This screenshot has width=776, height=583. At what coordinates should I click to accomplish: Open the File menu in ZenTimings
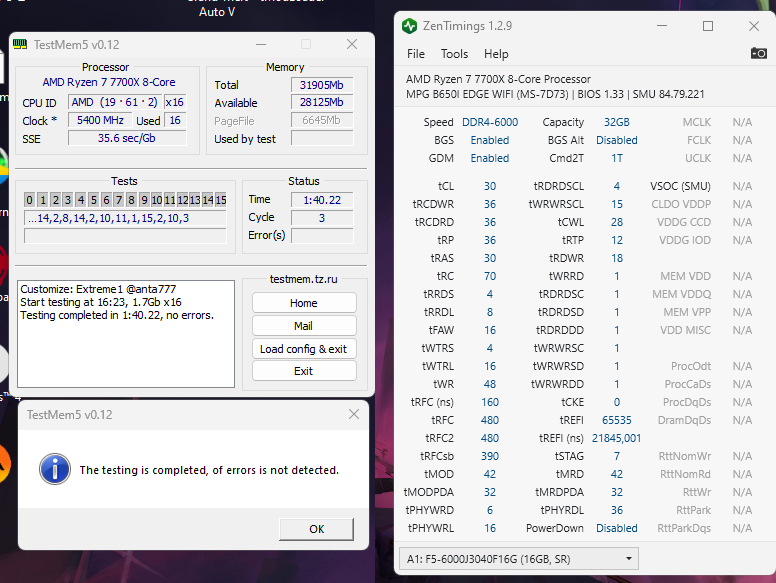(416, 53)
